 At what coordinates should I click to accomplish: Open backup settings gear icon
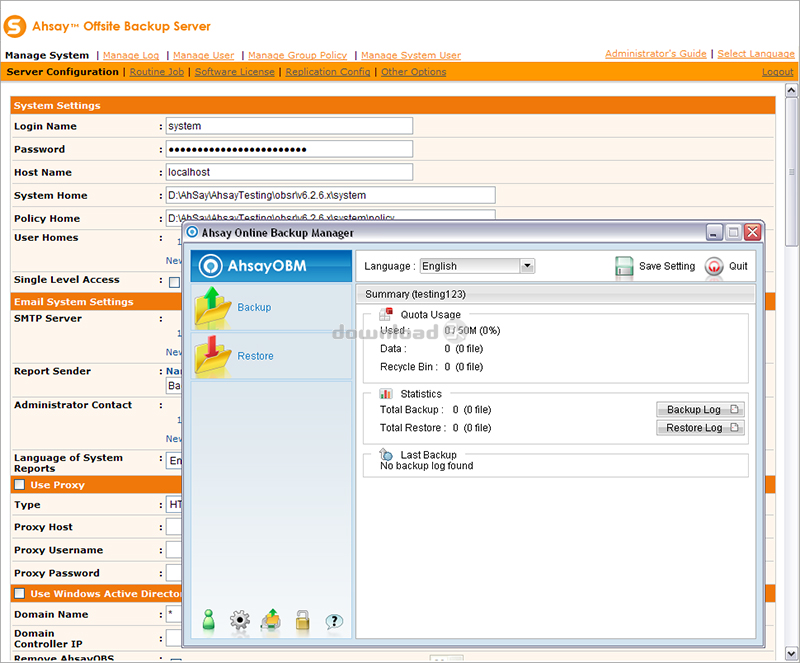click(239, 620)
